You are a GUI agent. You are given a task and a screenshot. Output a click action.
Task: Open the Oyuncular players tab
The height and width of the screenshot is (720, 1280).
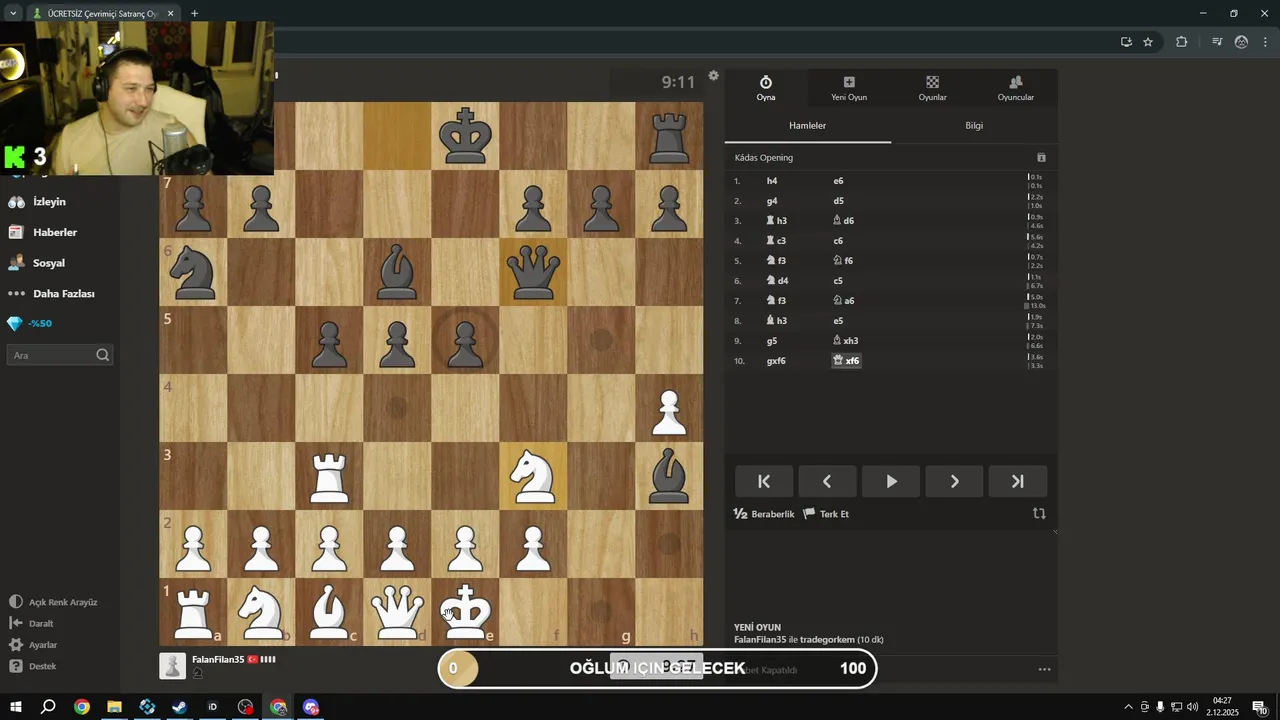pyautogui.click(x=1015, y=88)
